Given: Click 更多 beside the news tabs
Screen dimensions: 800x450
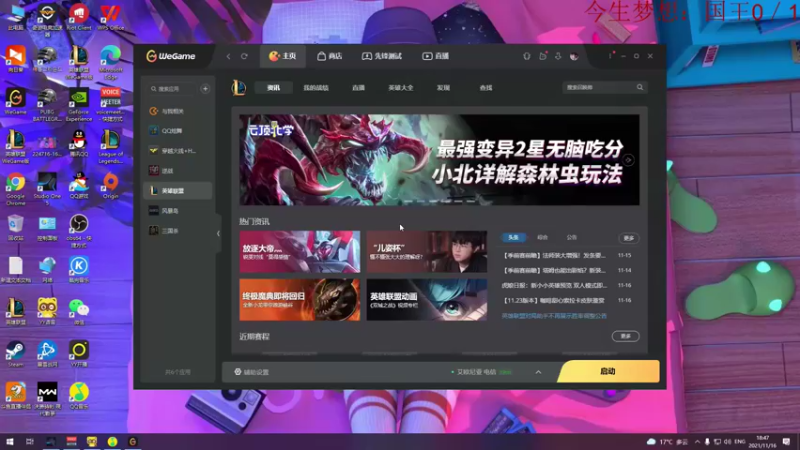Looking at the screenshot, I should [629, 238].
